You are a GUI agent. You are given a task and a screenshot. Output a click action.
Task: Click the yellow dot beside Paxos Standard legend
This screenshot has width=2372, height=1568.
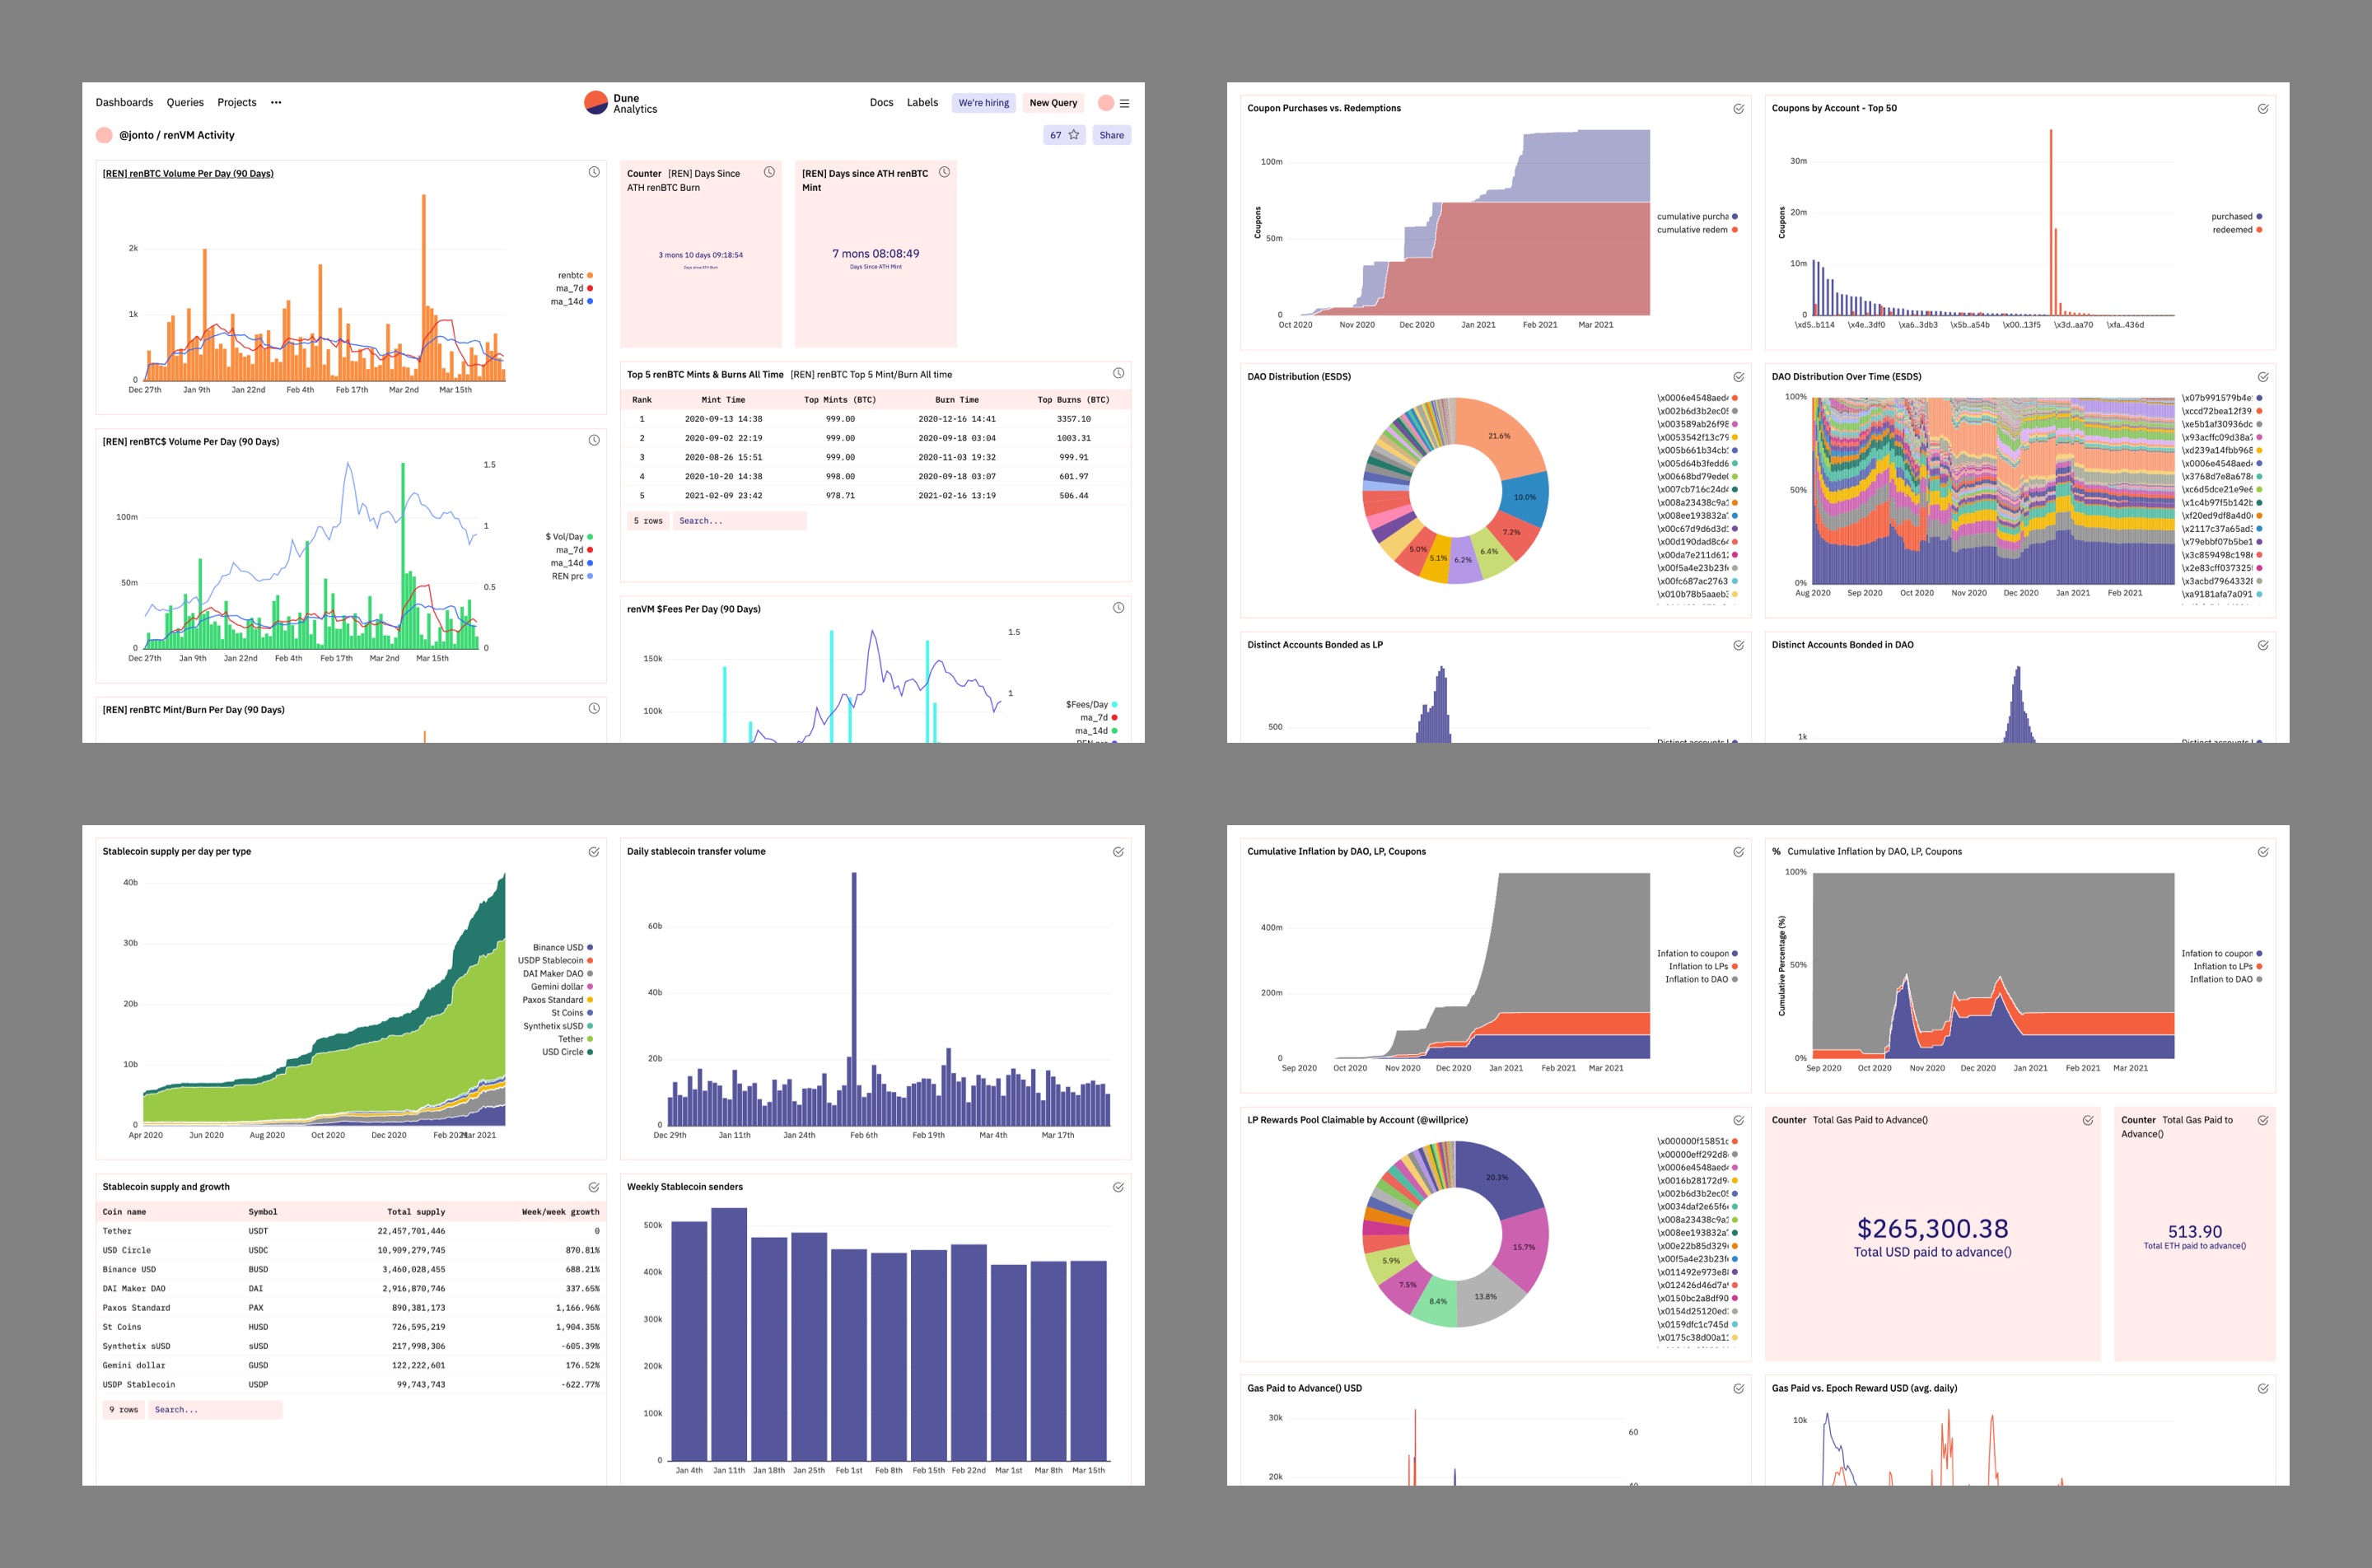[590, 1000]
